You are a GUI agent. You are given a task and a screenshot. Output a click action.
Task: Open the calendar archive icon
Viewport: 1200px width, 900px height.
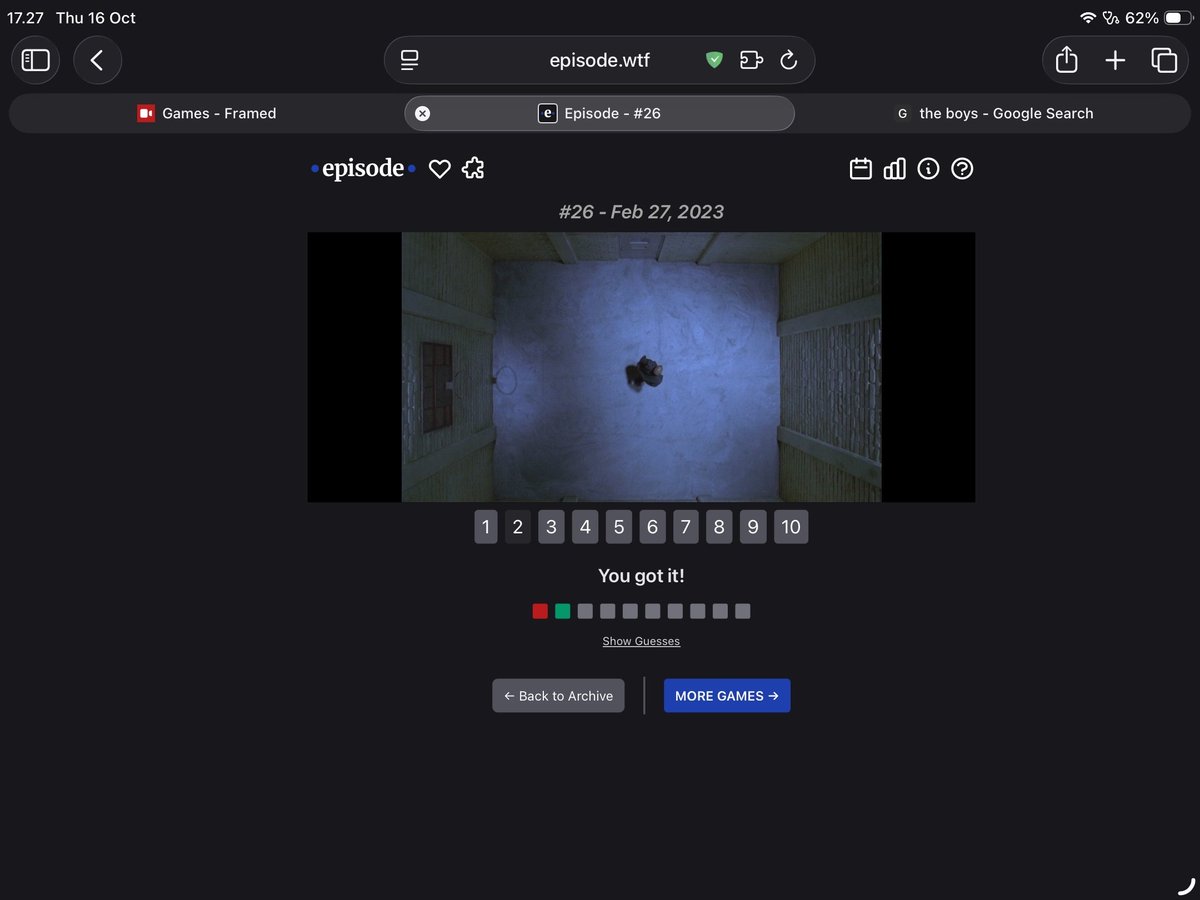[861, 169]
